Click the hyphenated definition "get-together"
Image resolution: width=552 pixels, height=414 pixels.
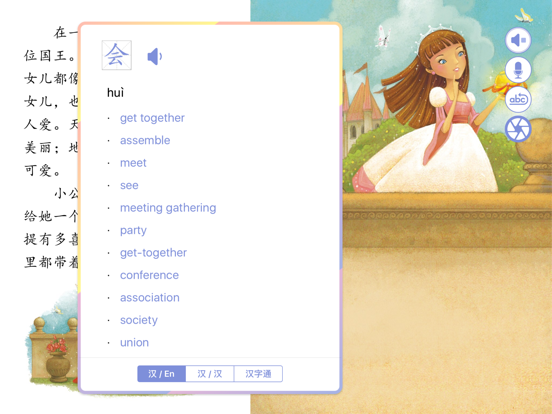(153, 253)
